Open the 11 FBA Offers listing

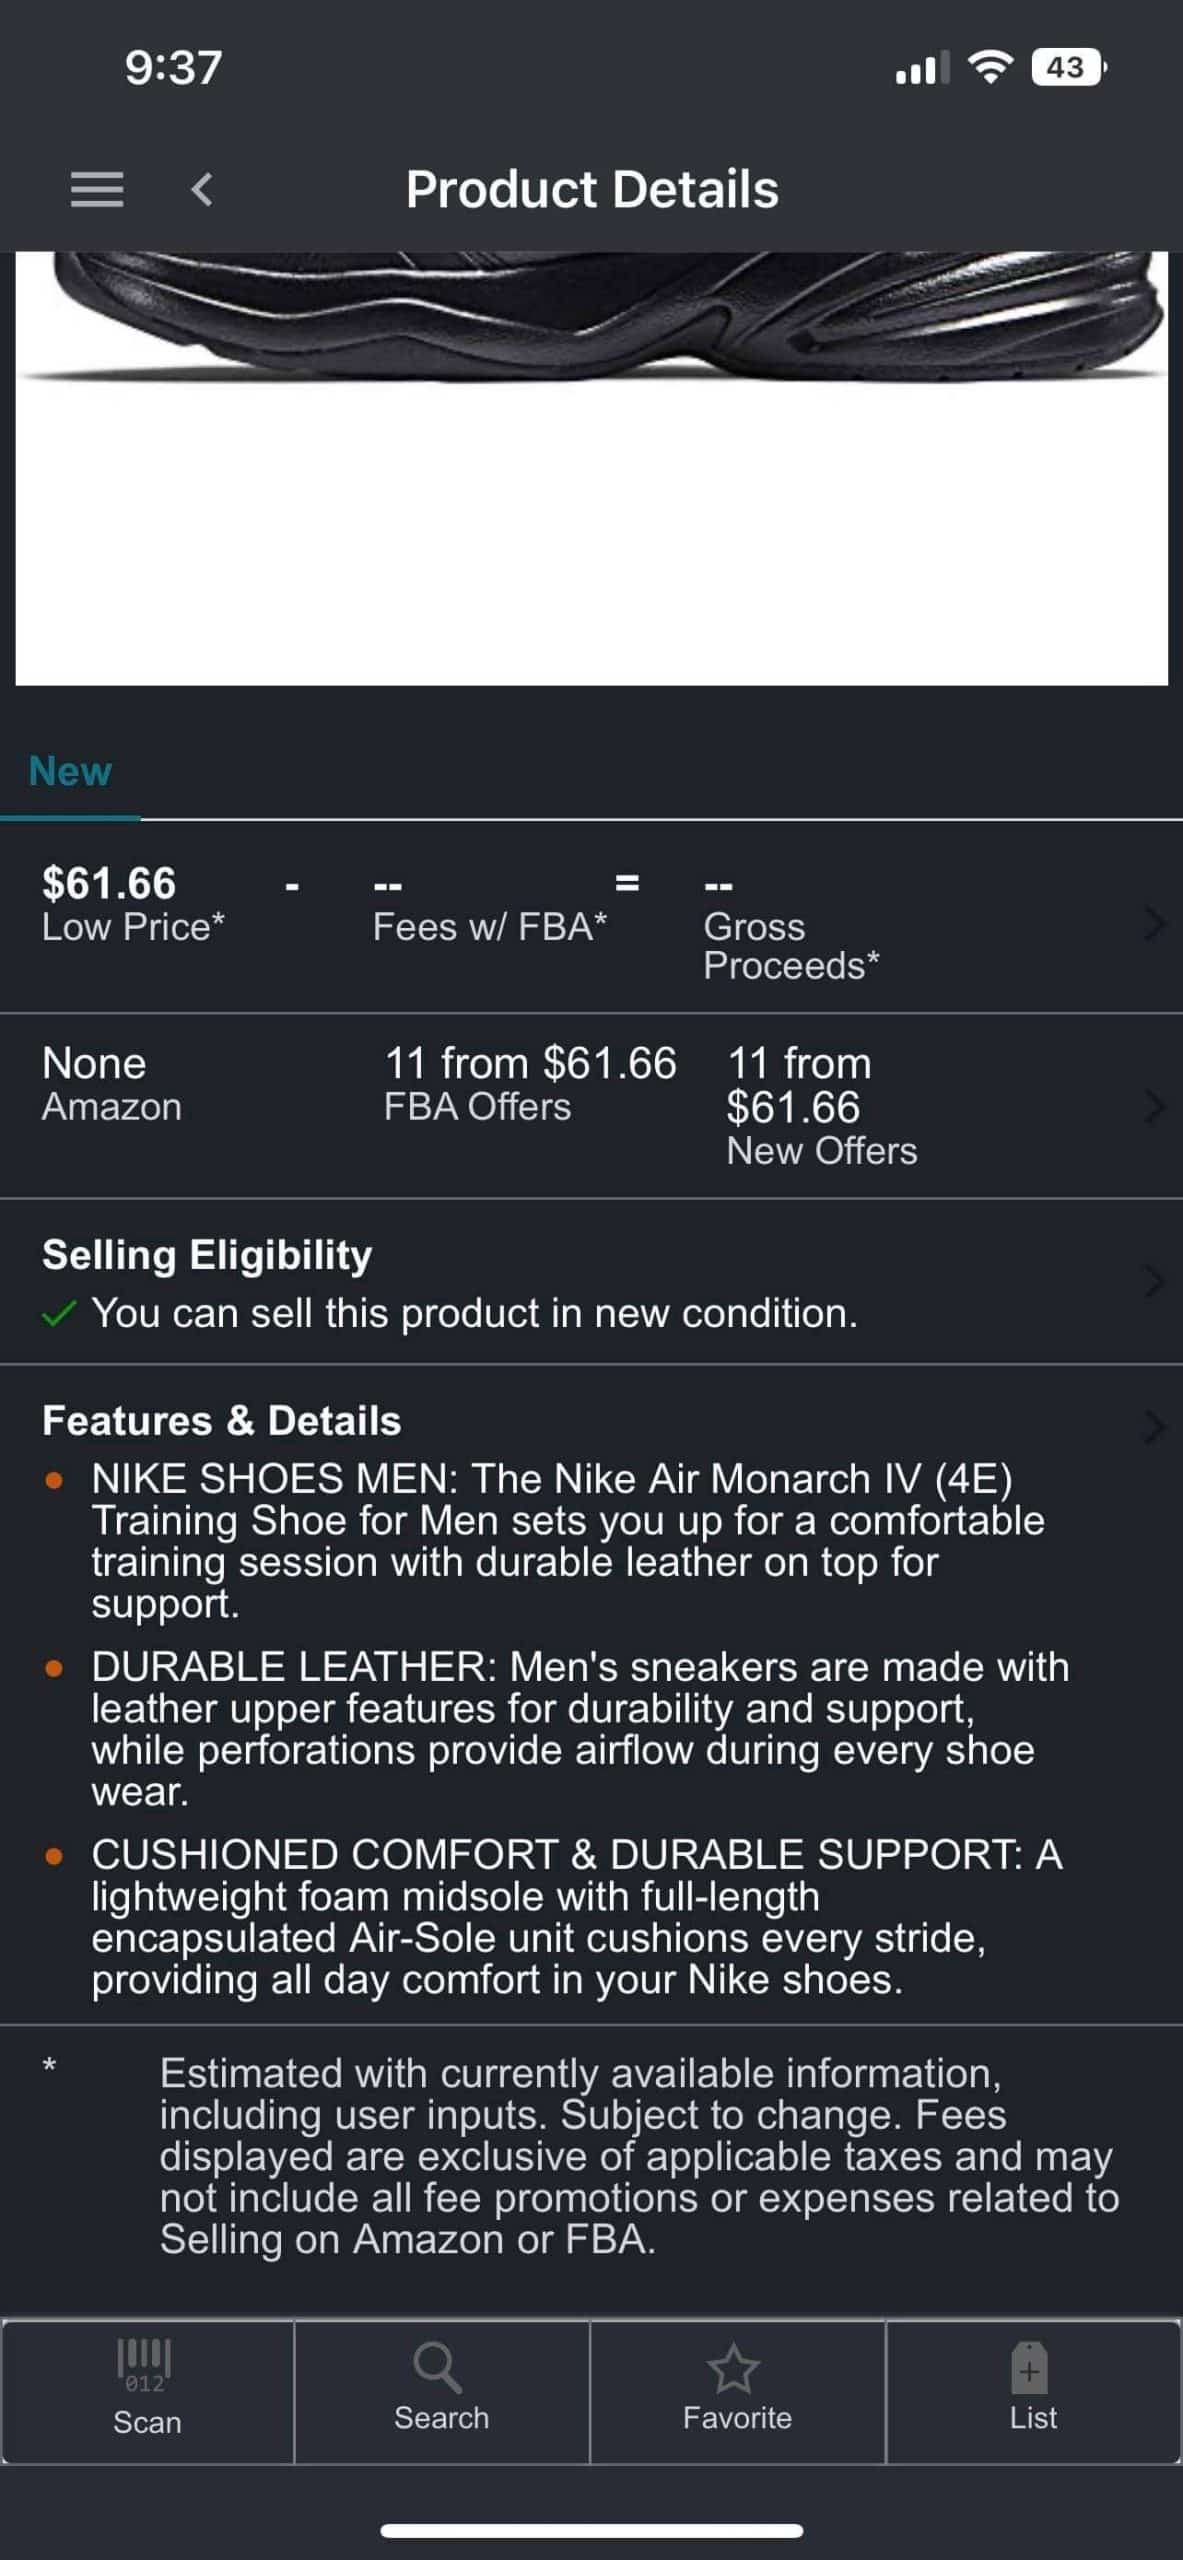tap(530, 1083)
